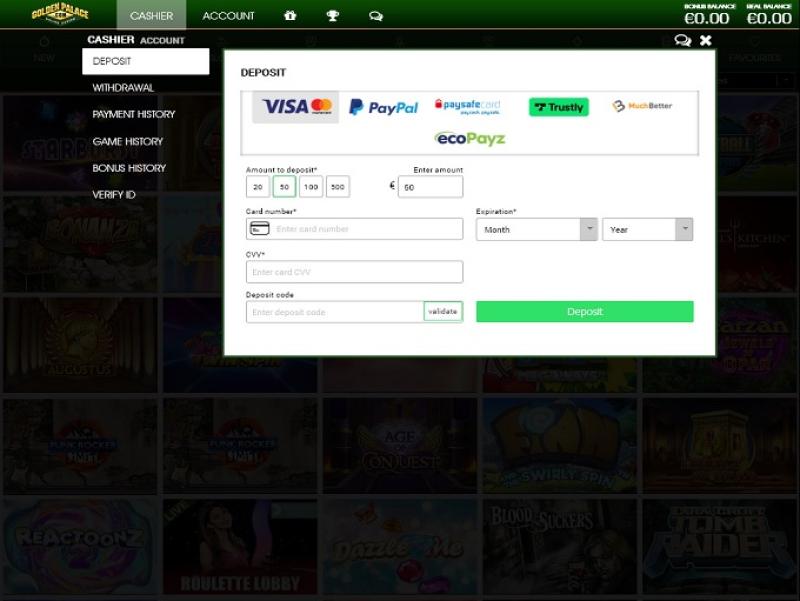Screen dimensions: 800x601
Task: Click validate next to deposit code
Action: (x=443, y=312)
